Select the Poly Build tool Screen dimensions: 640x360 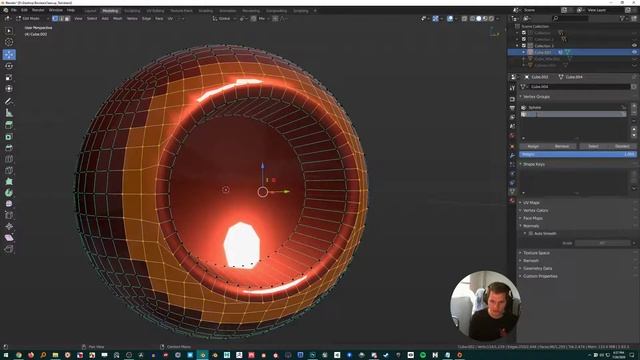click(x=9, y=181)
